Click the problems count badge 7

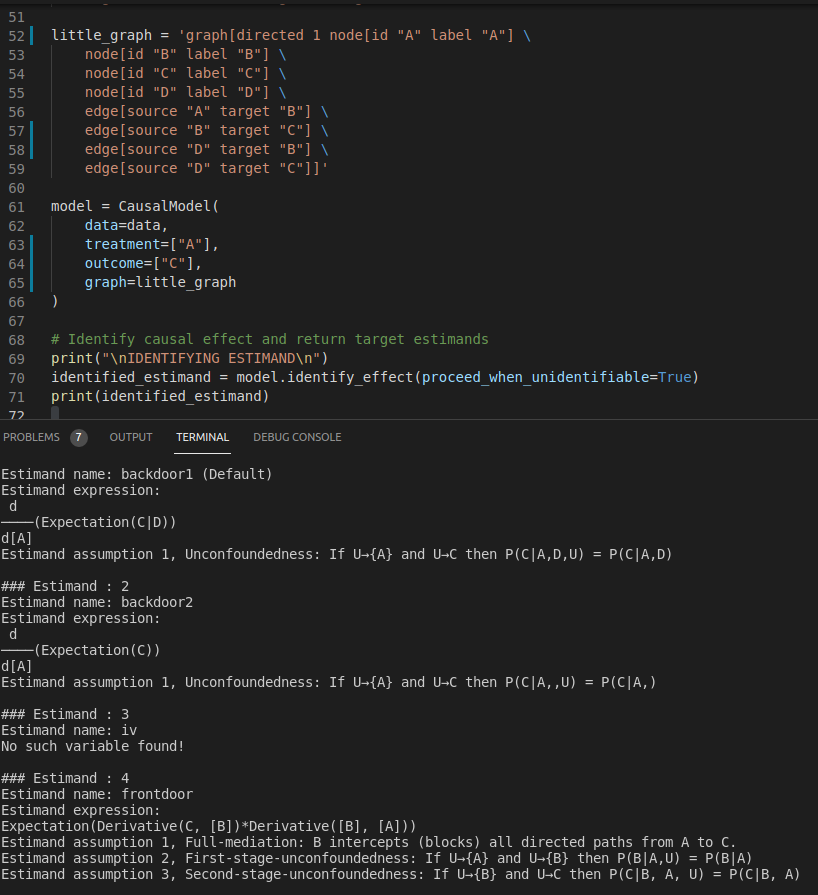click(x=79, y=438)
